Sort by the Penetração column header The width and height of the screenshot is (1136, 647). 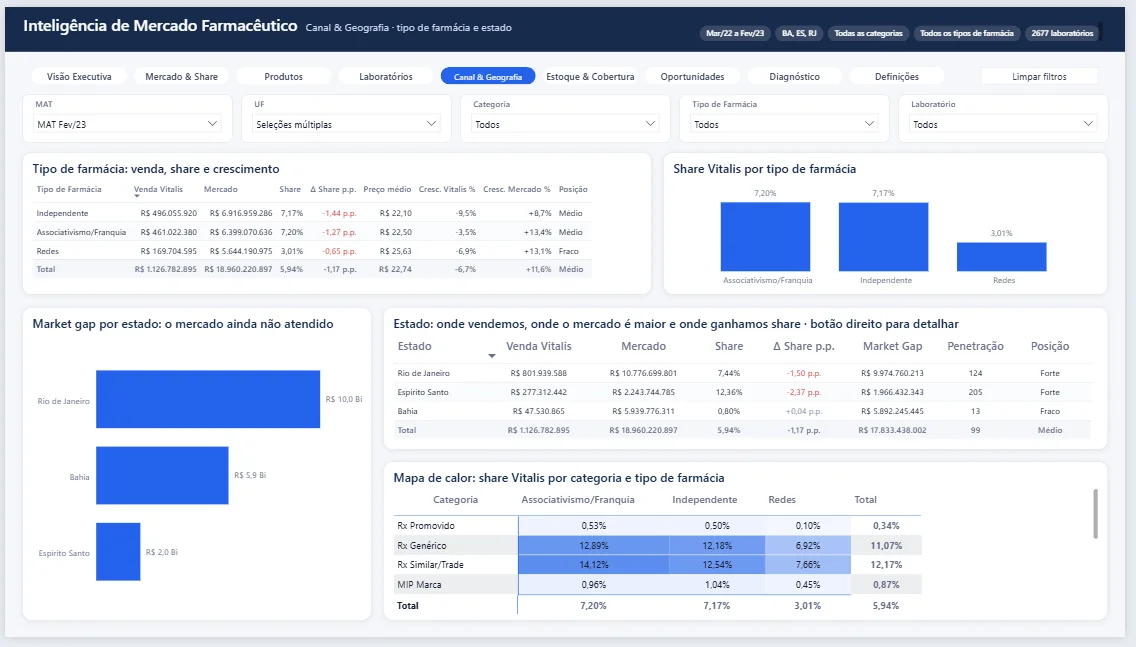[x=975, y=346]
